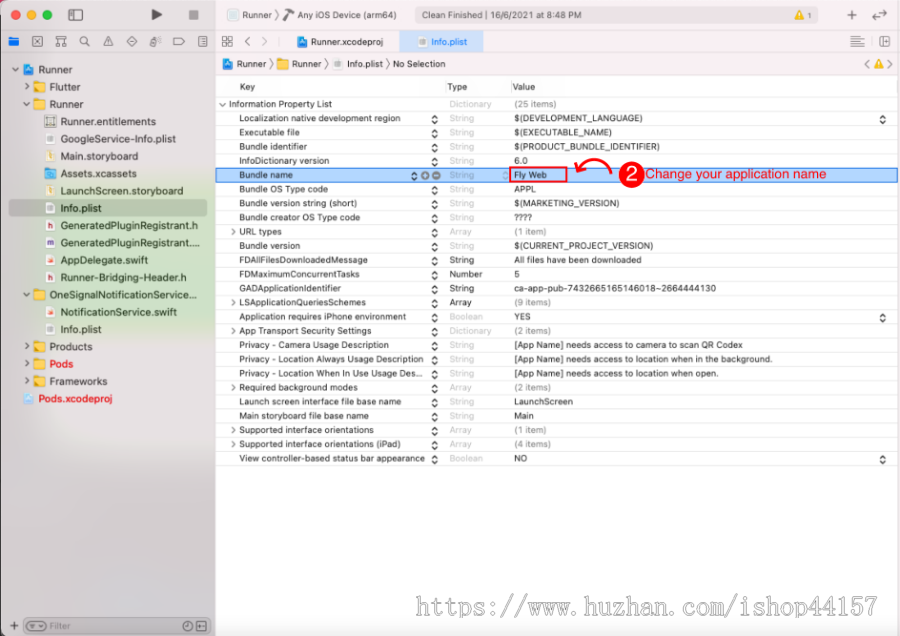Expand the Flutter folder
The image size is (900, 636).
click(x=27, y=87)
